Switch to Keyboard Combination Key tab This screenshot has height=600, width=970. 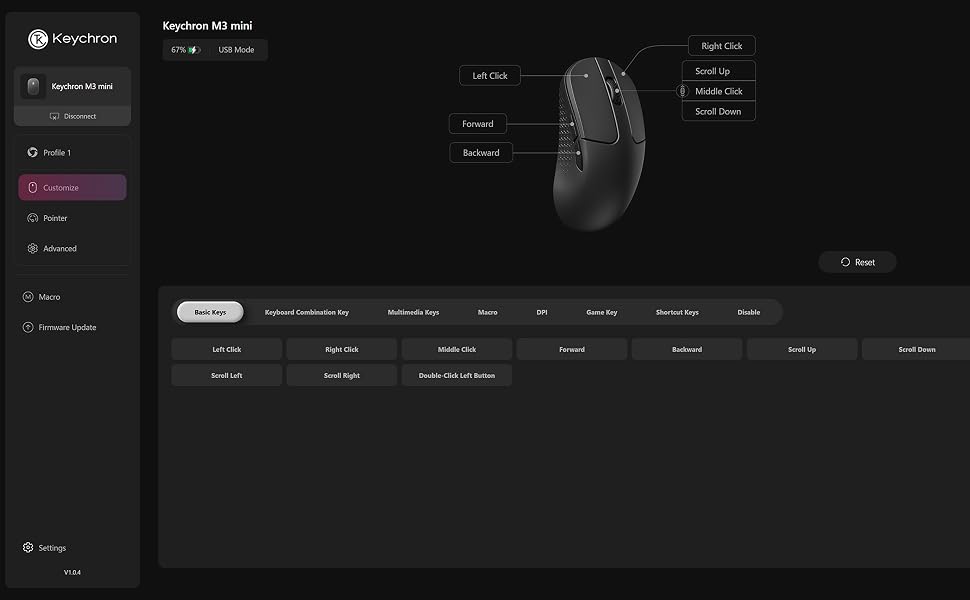tap(307, 312)
